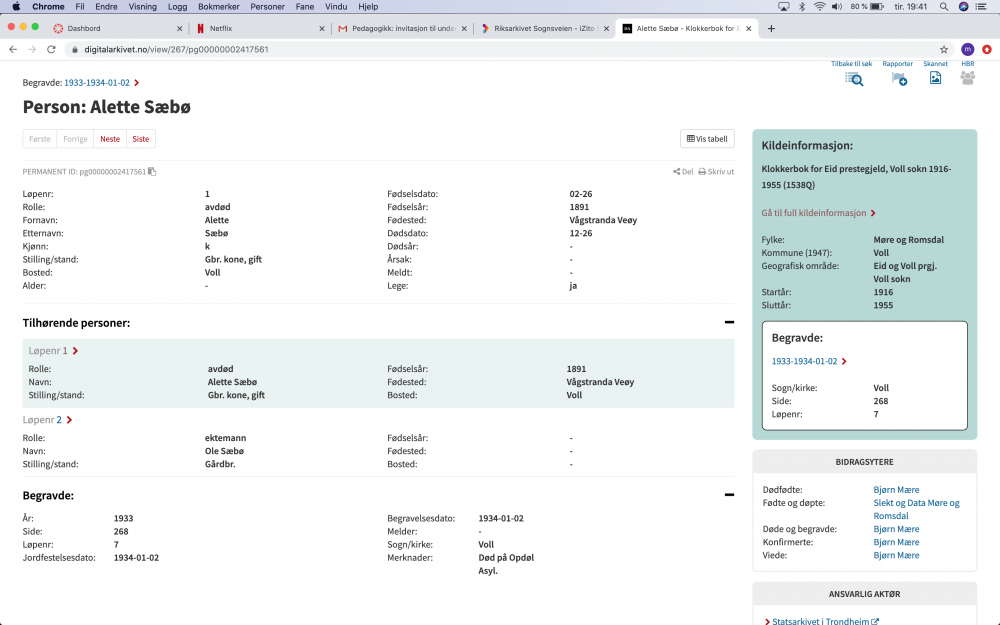Go to the Neste record

(109, 139)
